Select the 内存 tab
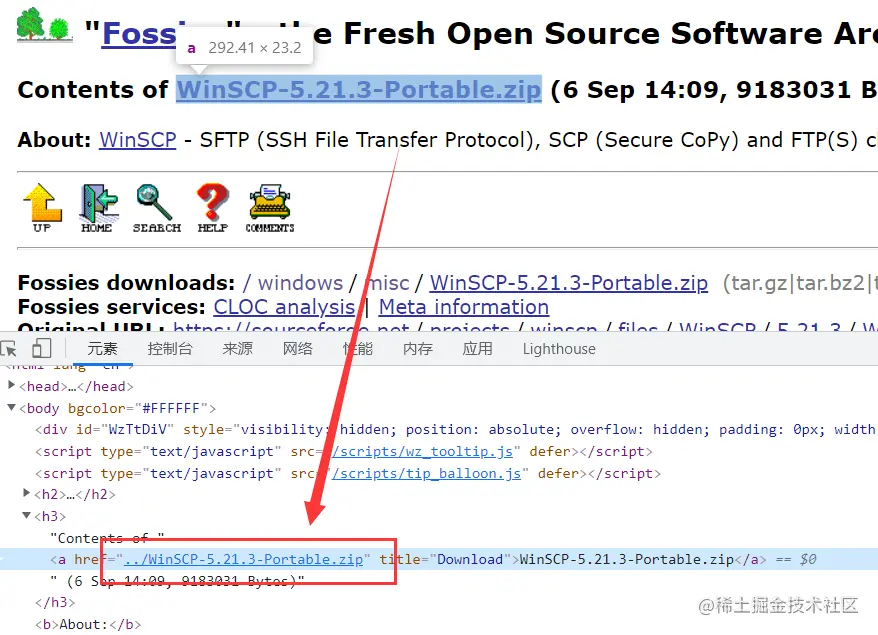This screenshot has height=635, width=878. click(418, 349)
